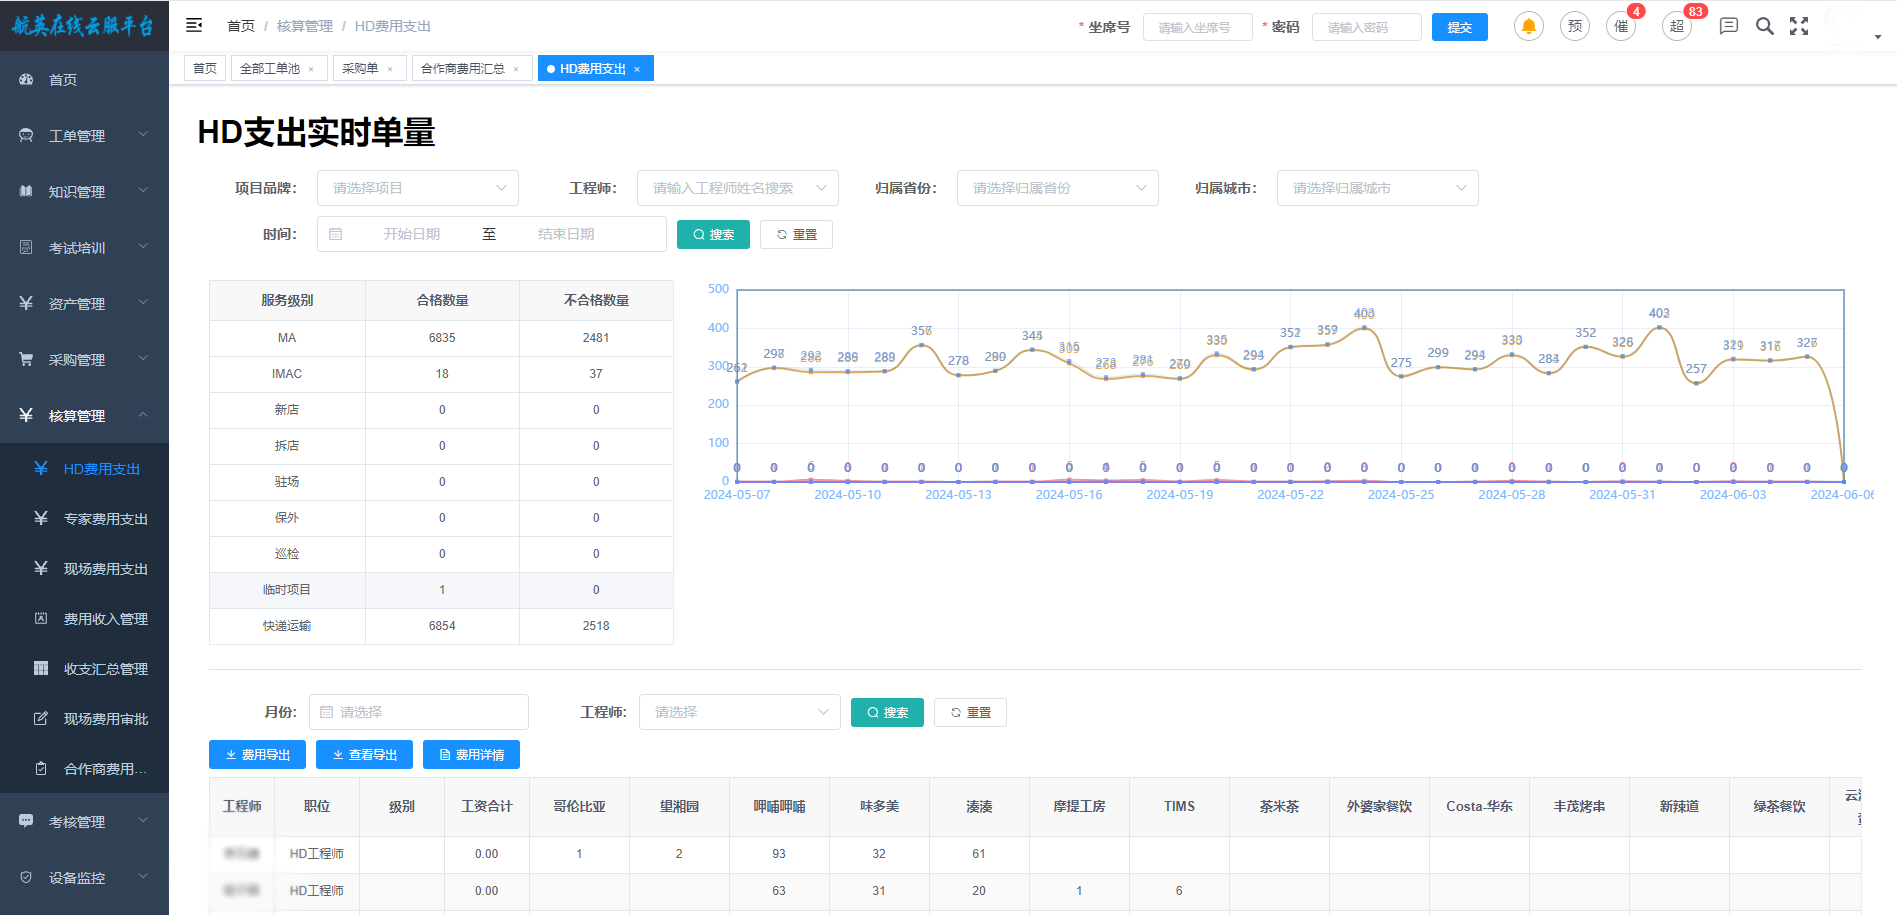Open the 归属省份 dropdown

(x=1057, y=188)
